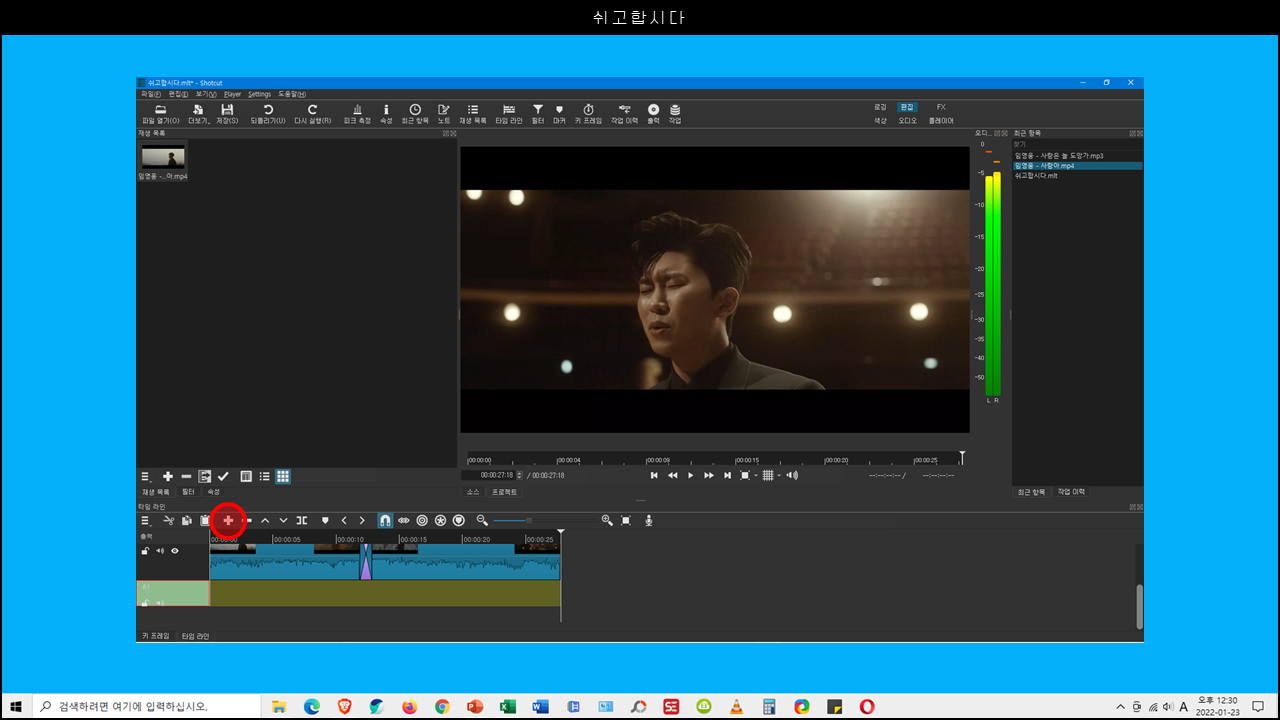Open the 도움말 (Help) menu
The image size is (1280, 720).
[292, 94]
